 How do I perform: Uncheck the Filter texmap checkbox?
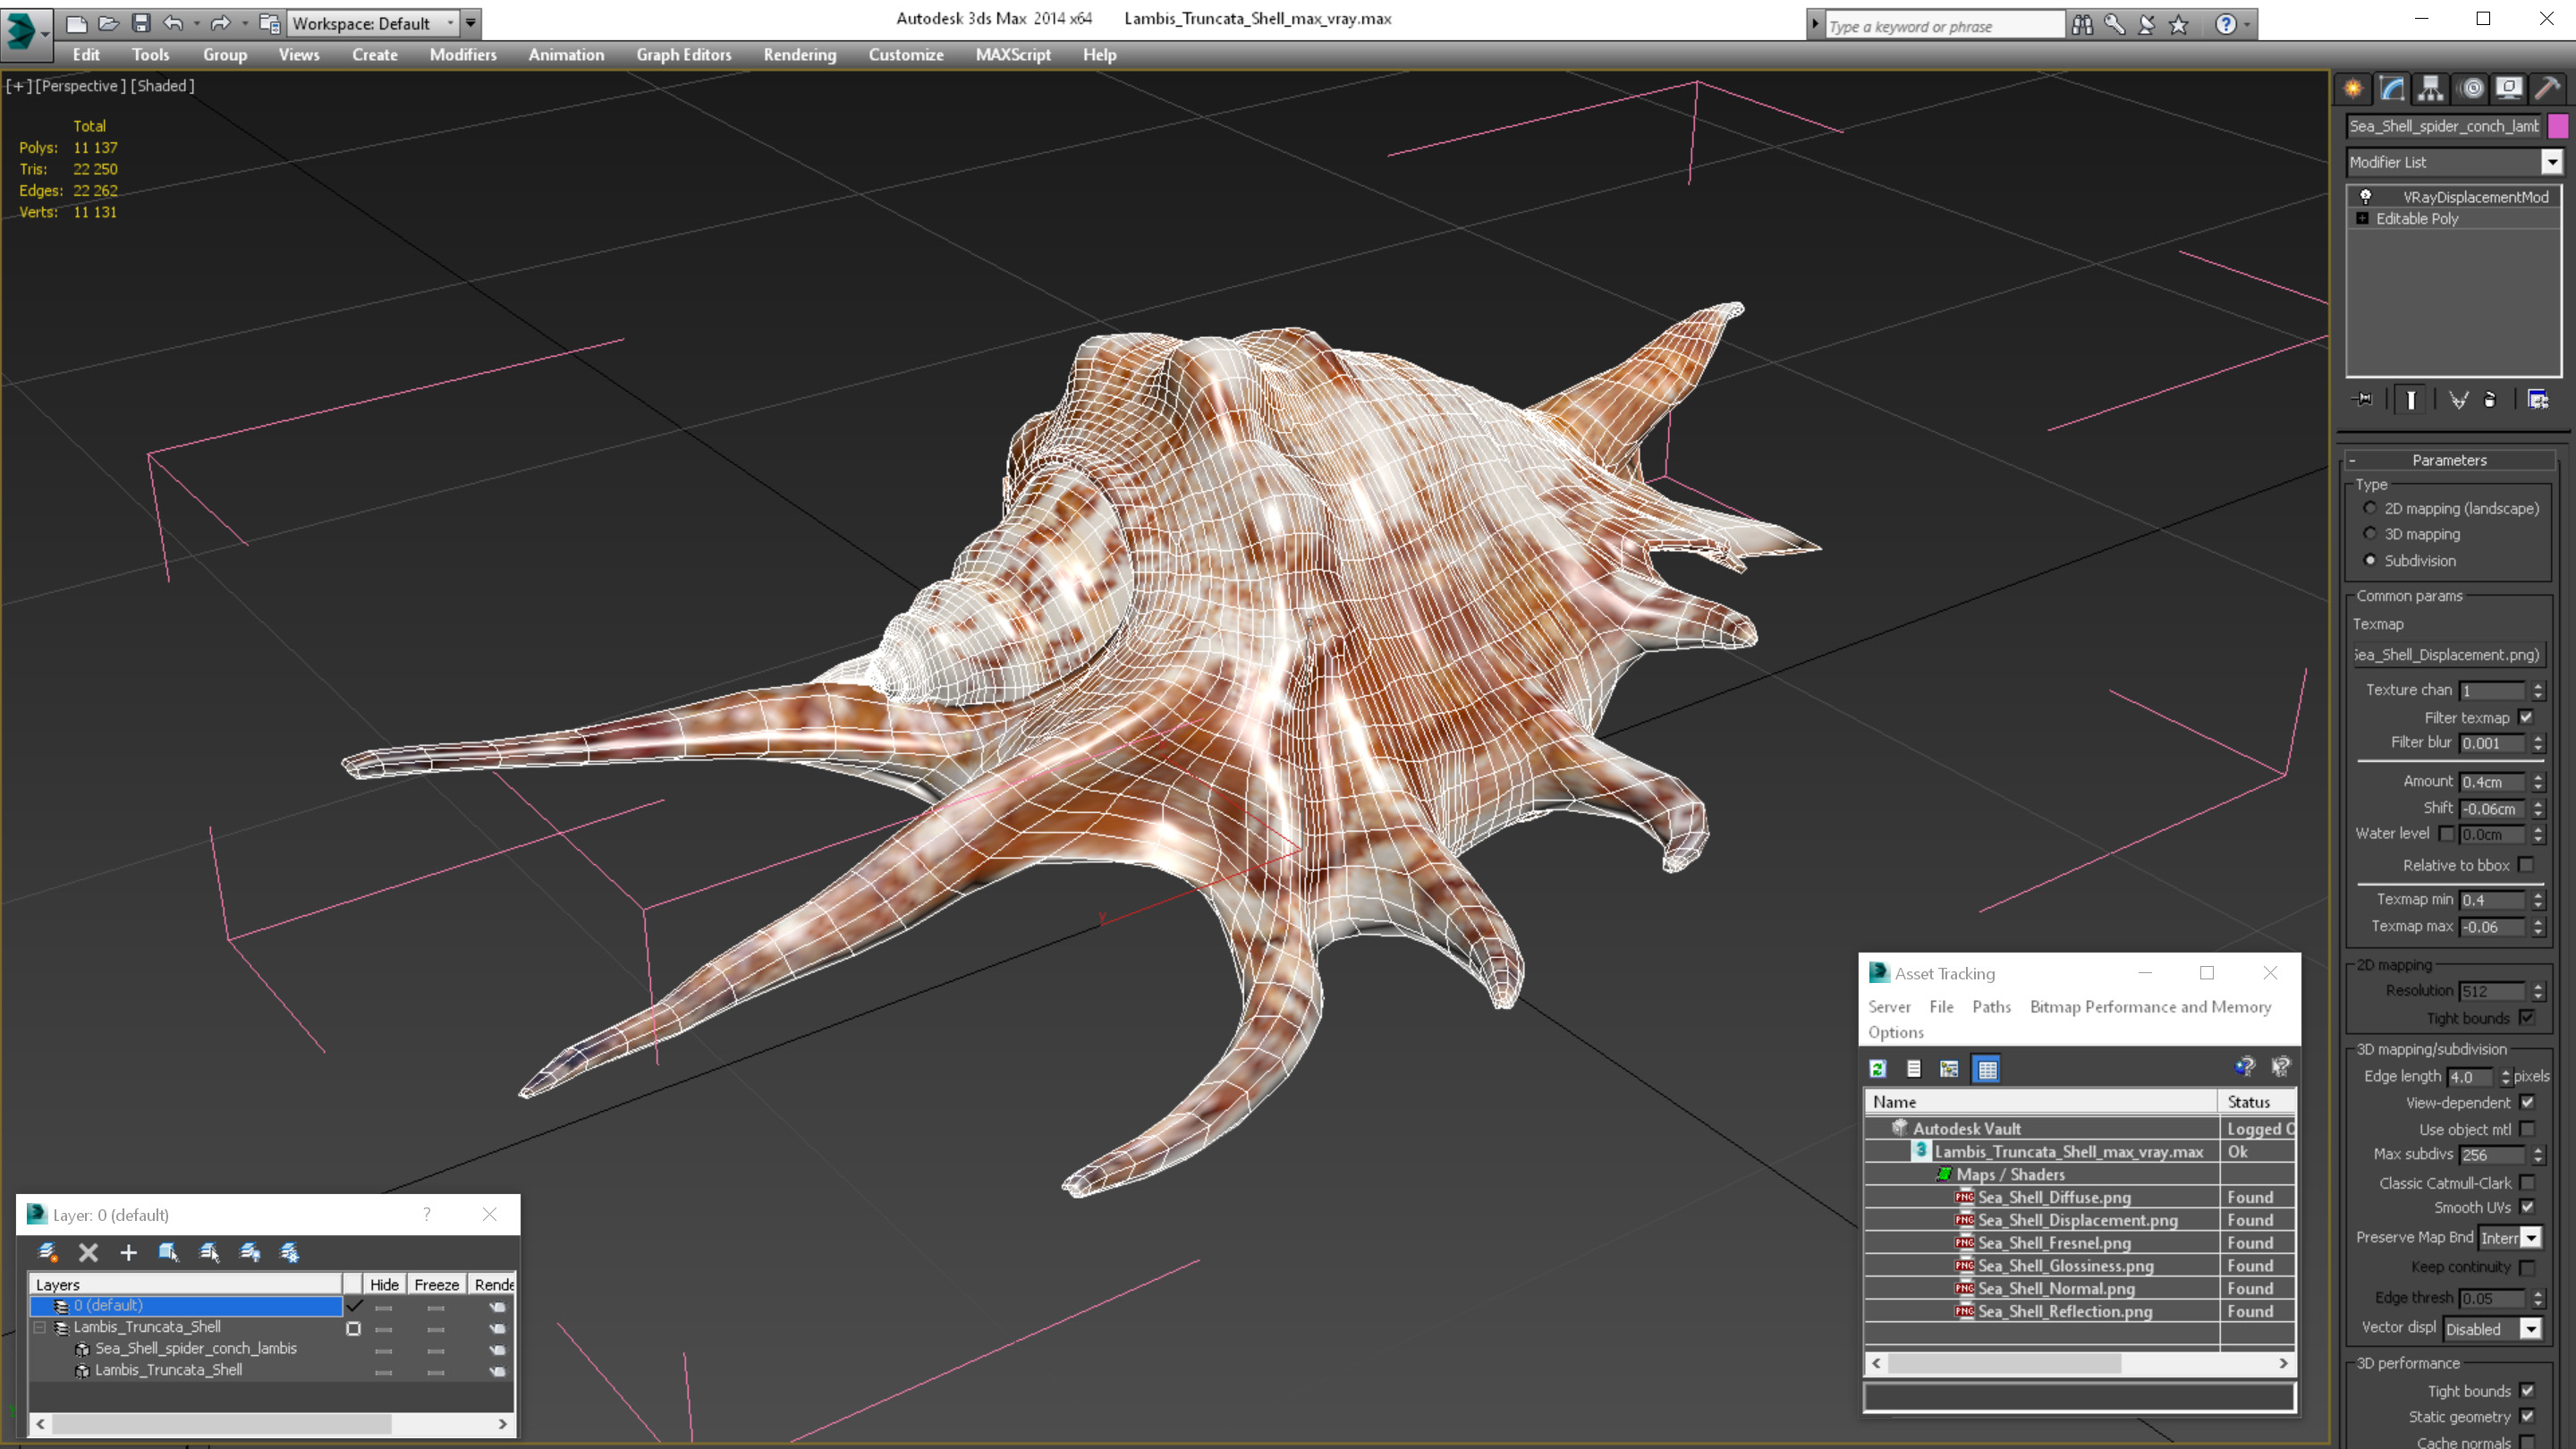2526,717
